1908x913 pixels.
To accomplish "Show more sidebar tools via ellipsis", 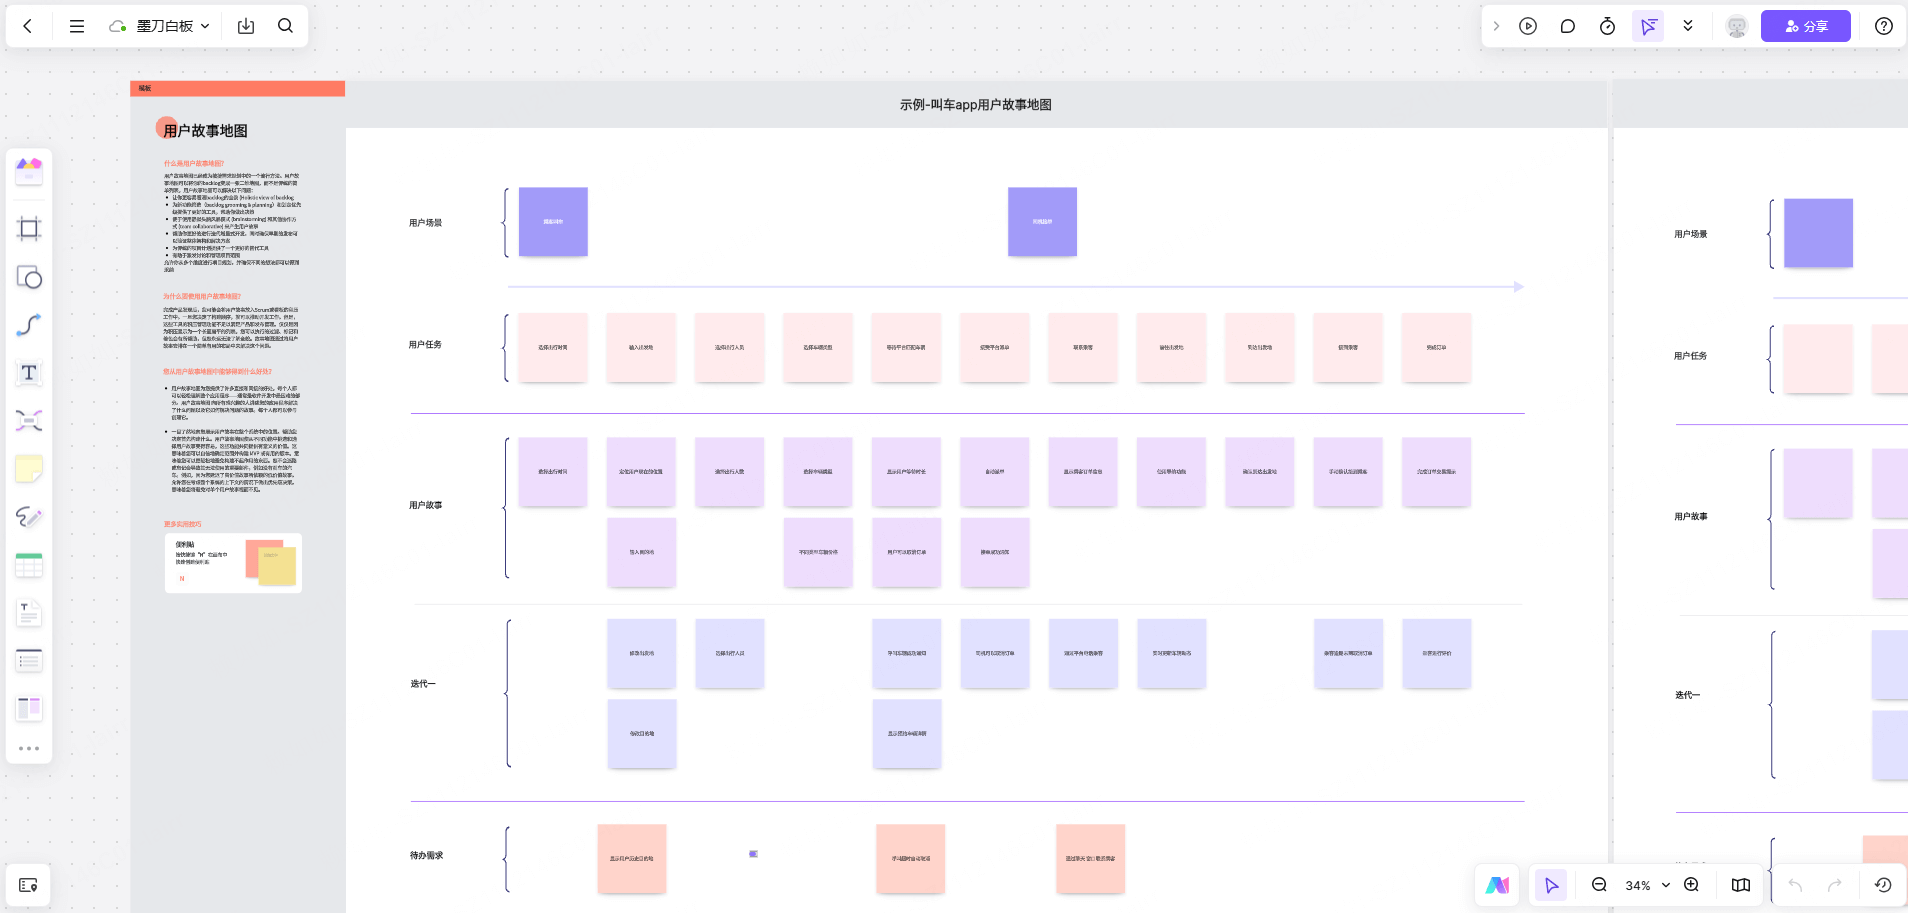I will coord(29,748).
